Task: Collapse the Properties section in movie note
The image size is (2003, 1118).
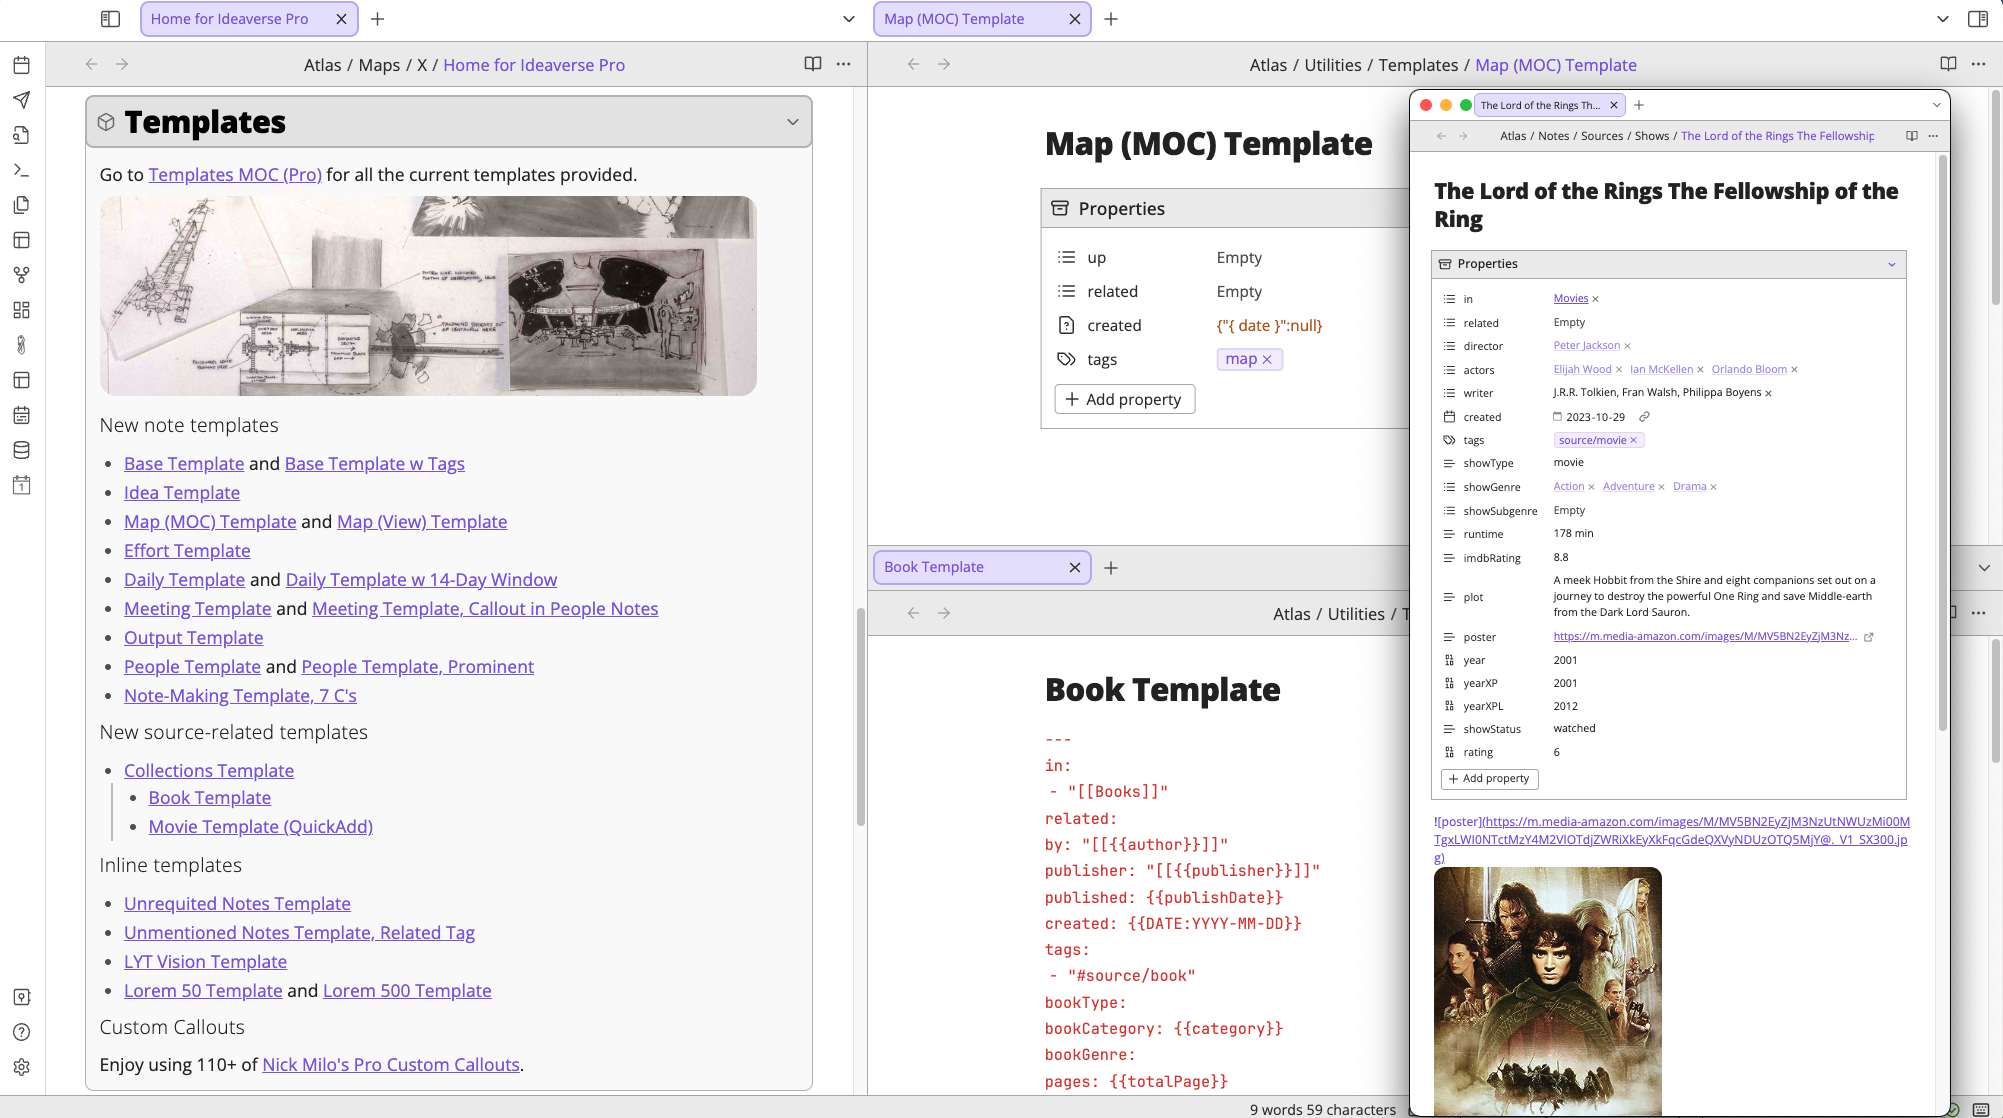Action: point(1891,264)
